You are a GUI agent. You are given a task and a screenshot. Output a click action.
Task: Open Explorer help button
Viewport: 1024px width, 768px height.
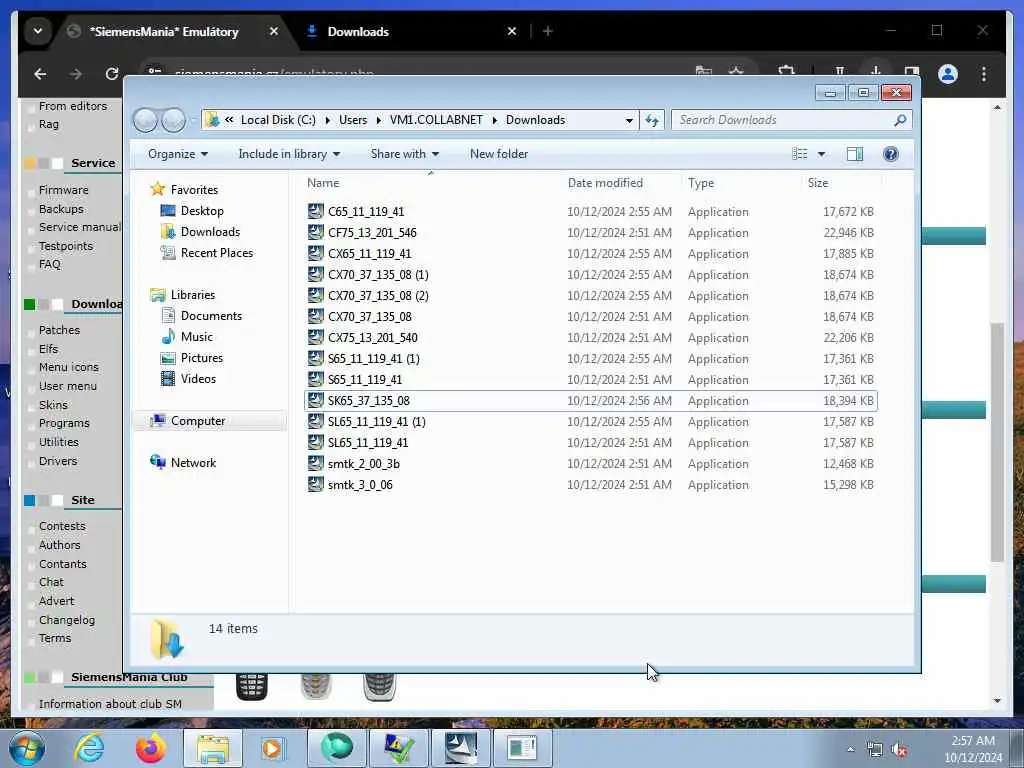[890, 154]
